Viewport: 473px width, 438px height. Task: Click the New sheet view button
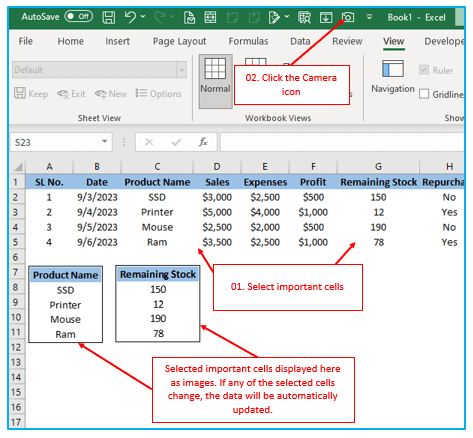pos(111,94)
